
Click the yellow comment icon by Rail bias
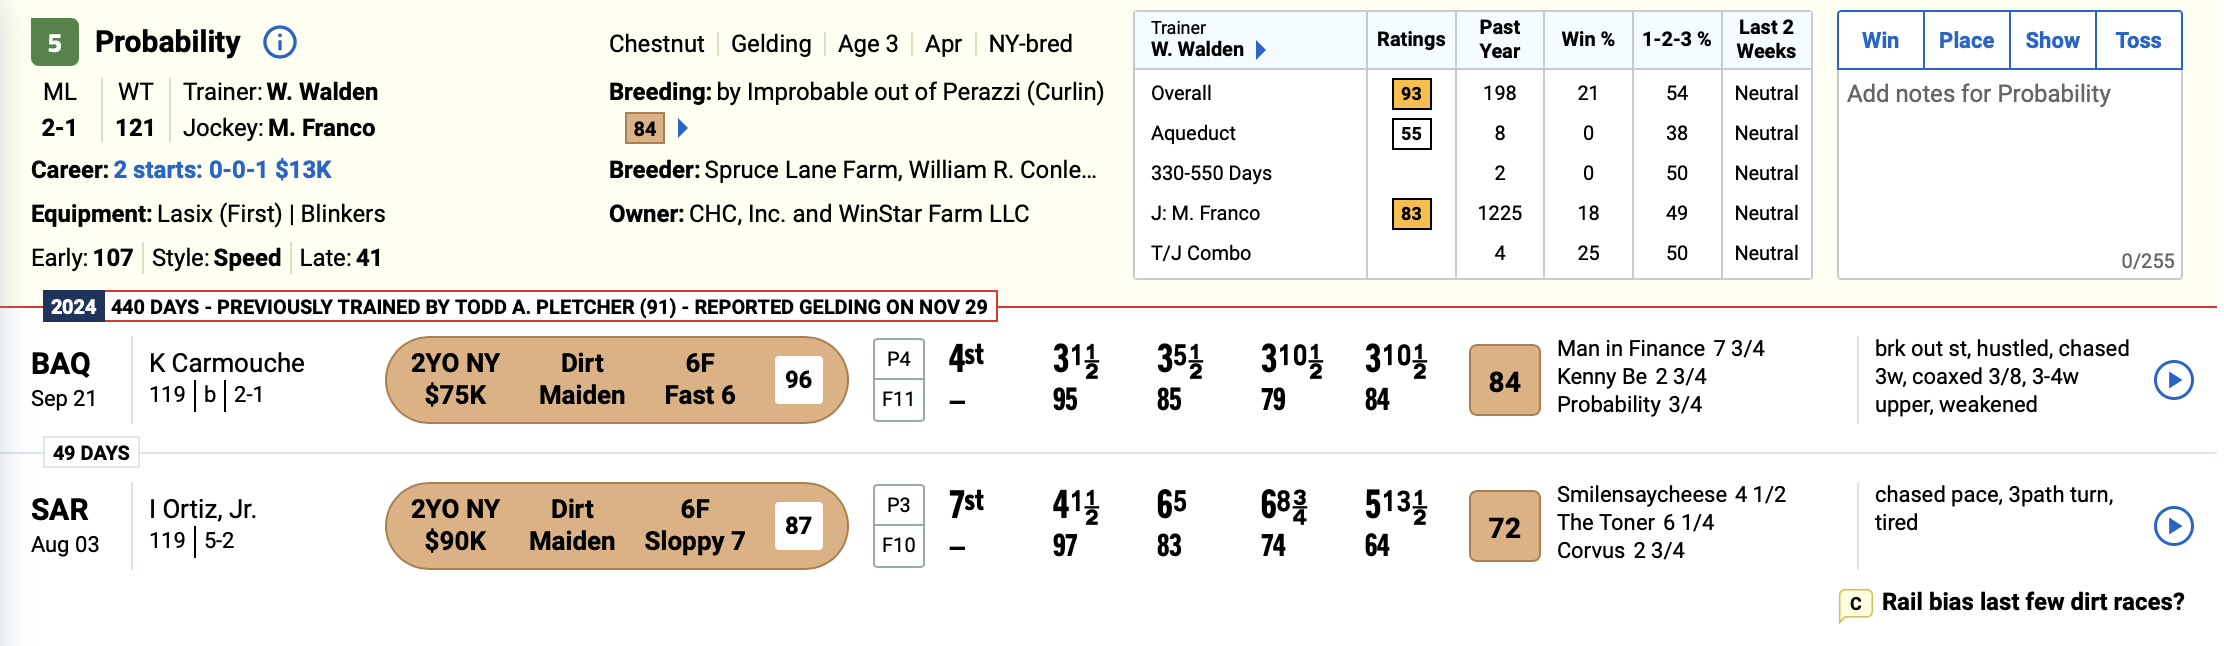pos(1855,604)
